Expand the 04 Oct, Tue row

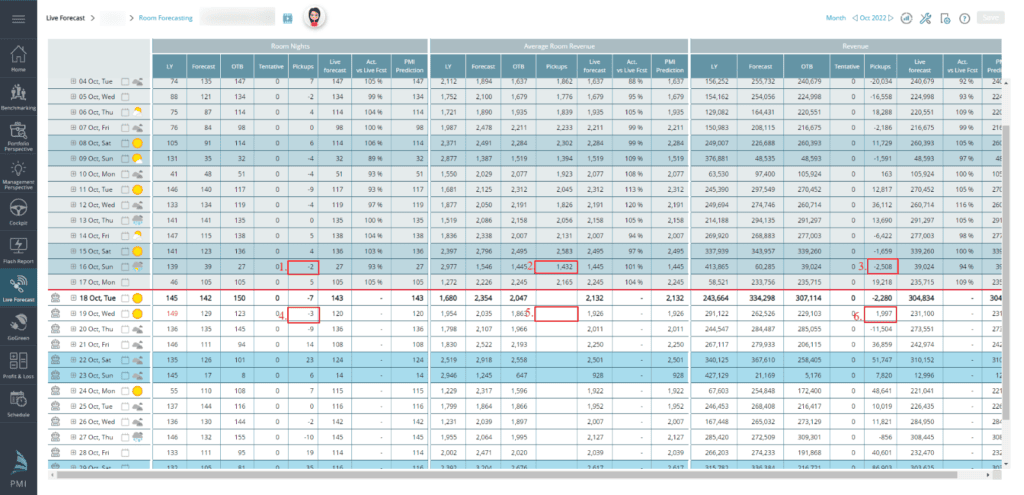point(73,81)
